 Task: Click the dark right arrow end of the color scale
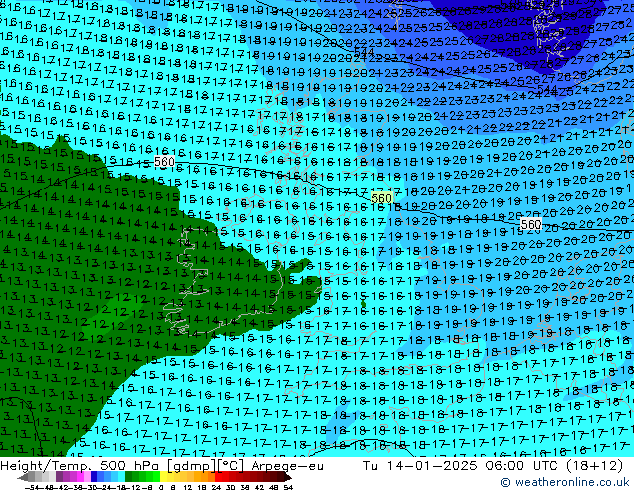[288, 477]
